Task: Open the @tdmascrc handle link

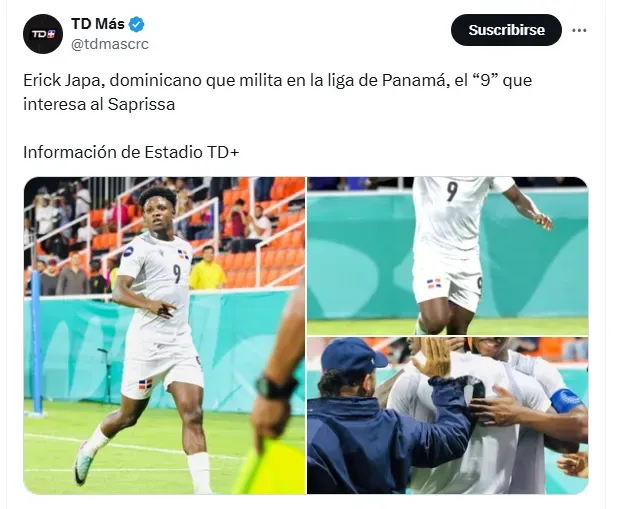Action: tap(110, 44)
